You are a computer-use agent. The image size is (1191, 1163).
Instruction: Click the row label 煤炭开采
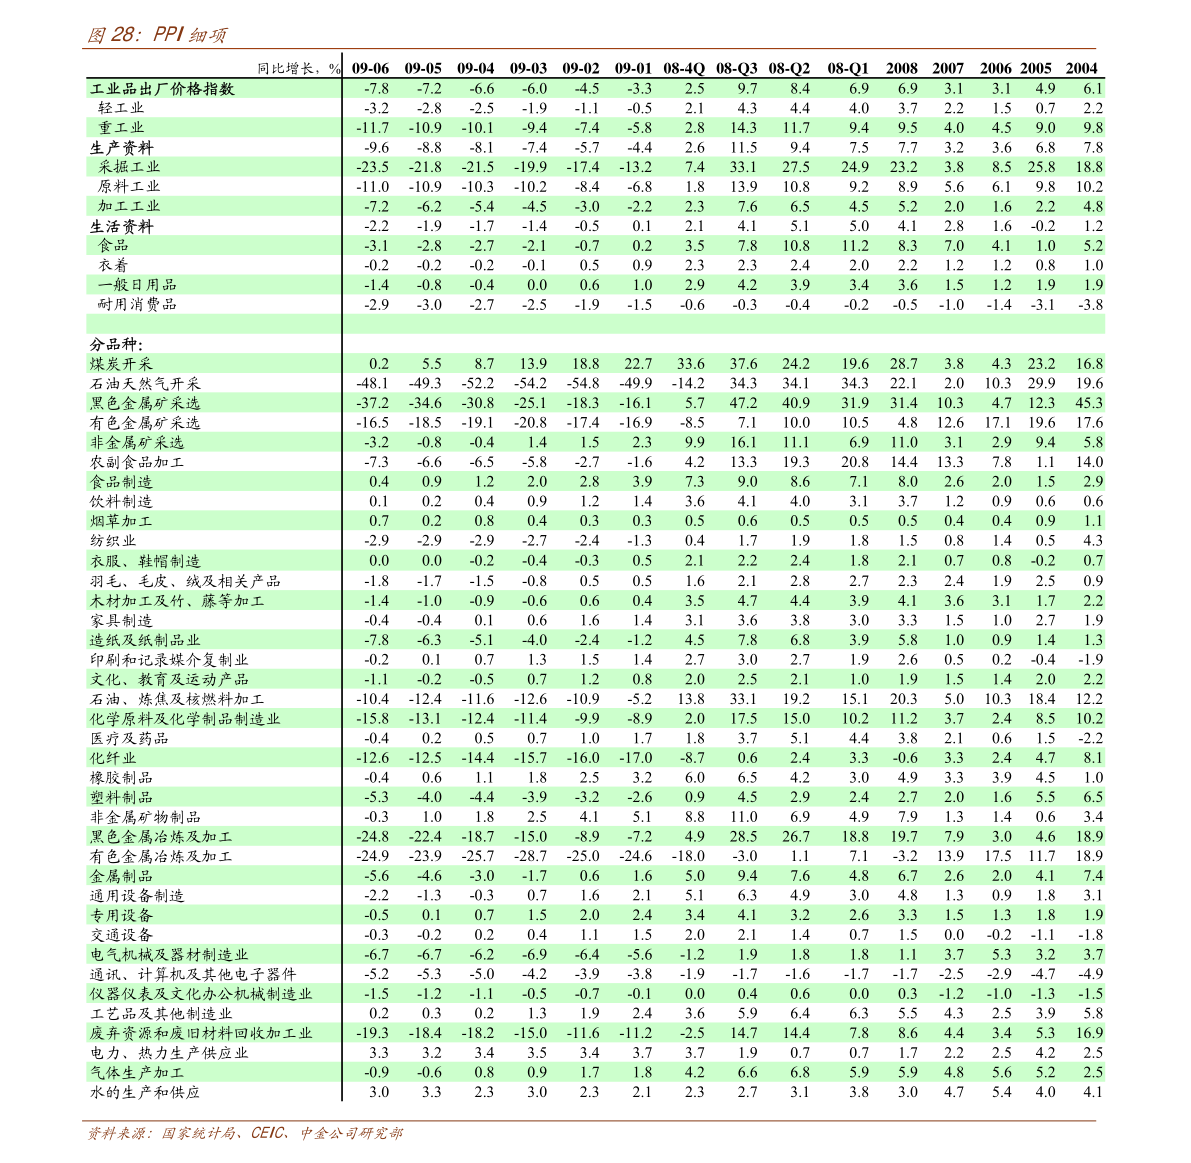(x=121, y=365)
